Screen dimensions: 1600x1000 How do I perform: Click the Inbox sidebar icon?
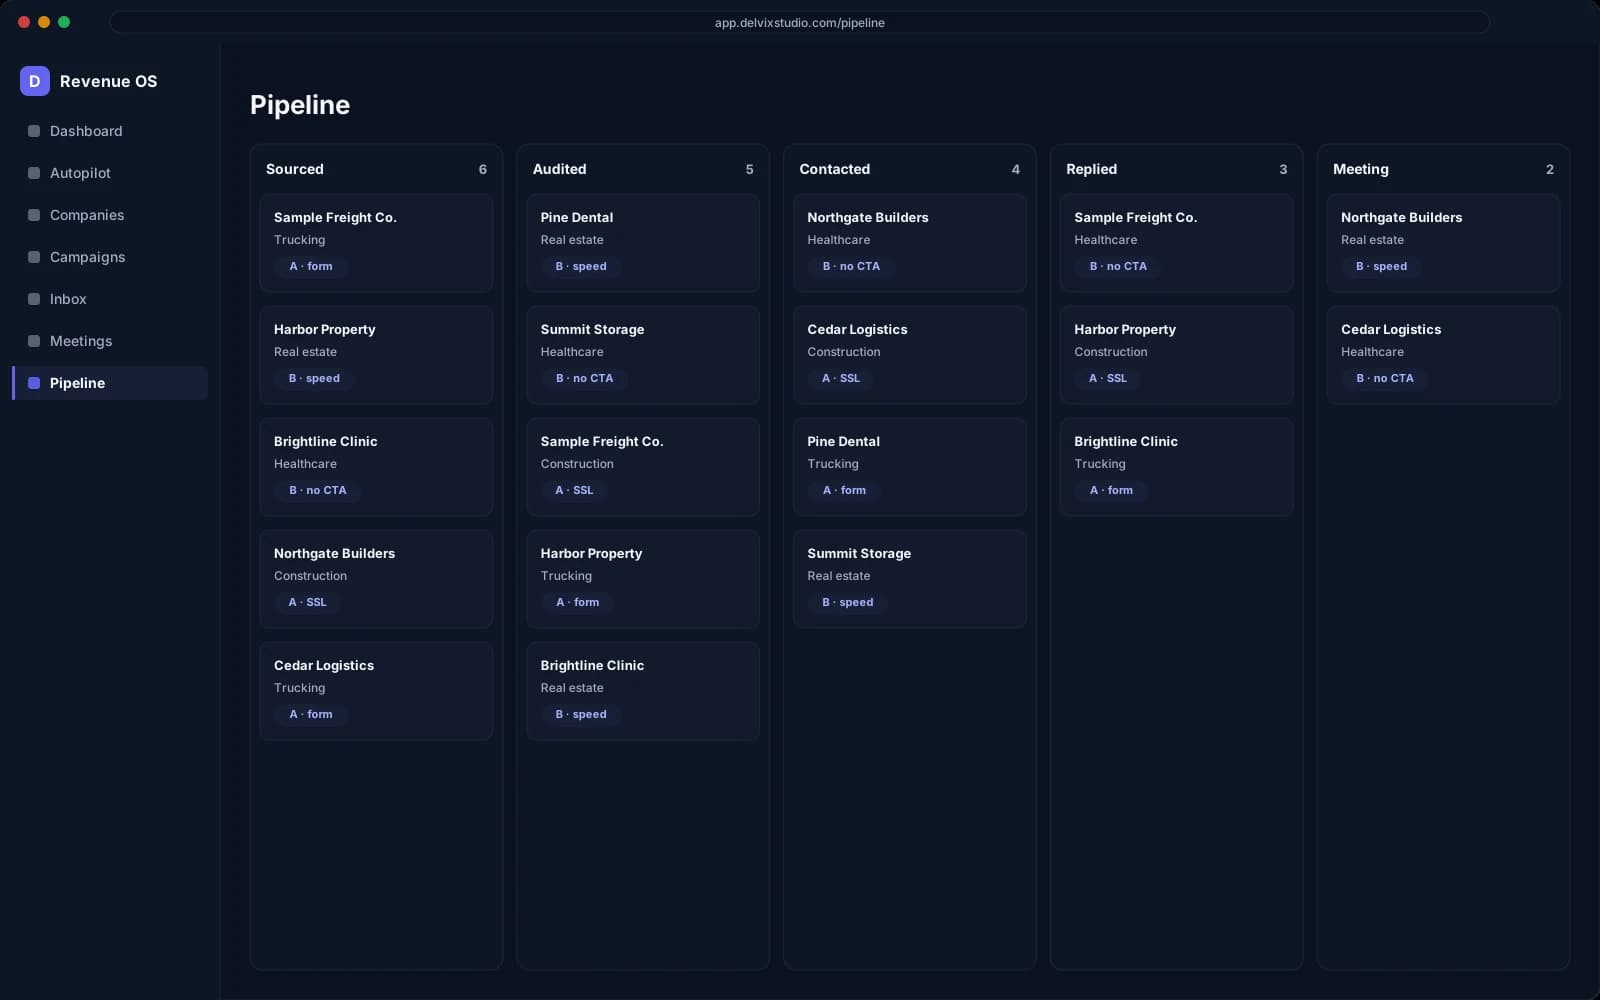pyautogui.click(x=34, y=299)
